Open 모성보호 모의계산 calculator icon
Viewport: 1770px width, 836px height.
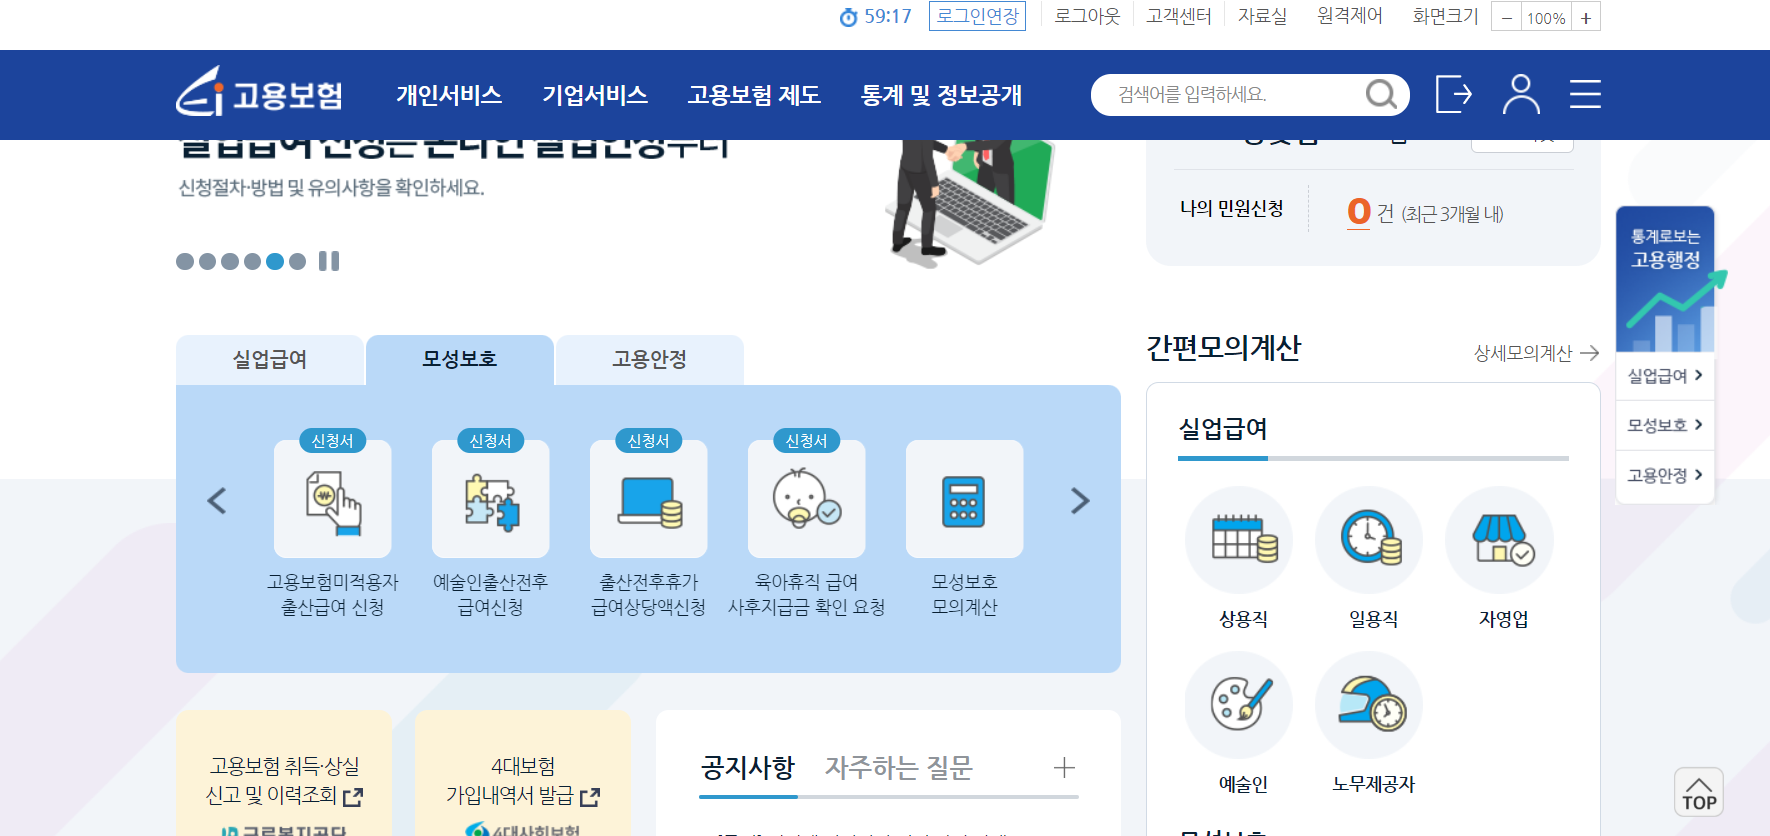[x=965, y=499]
